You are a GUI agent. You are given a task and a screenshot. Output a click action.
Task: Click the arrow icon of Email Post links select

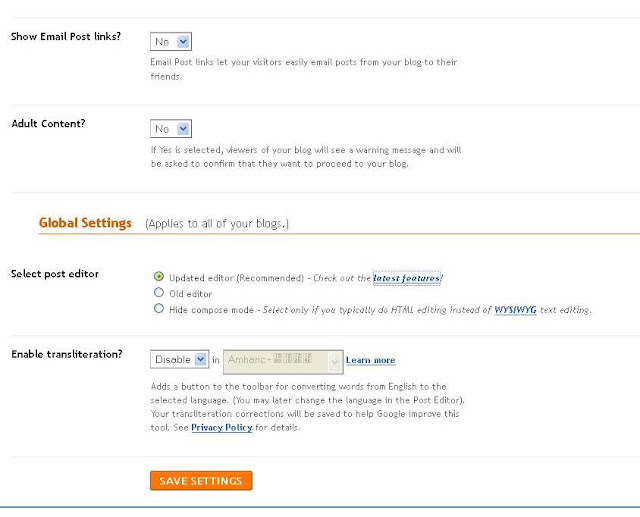(183, 42)
